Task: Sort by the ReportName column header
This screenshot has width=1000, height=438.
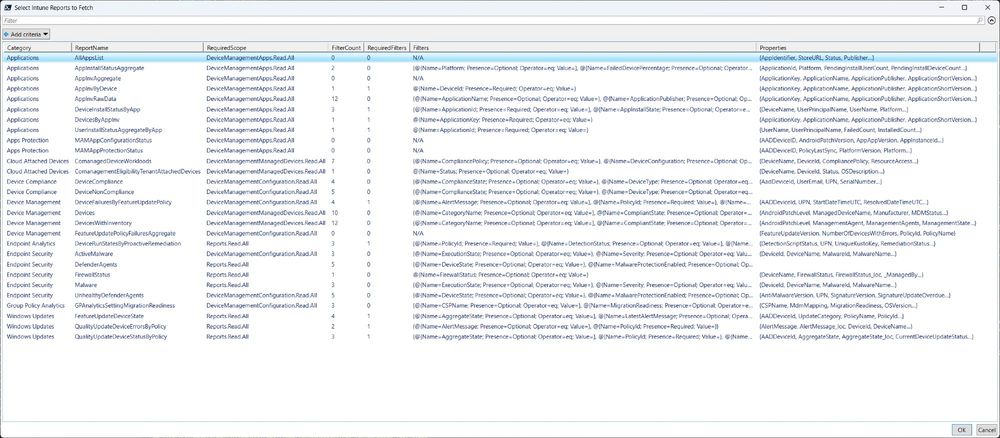Action: 138,48
